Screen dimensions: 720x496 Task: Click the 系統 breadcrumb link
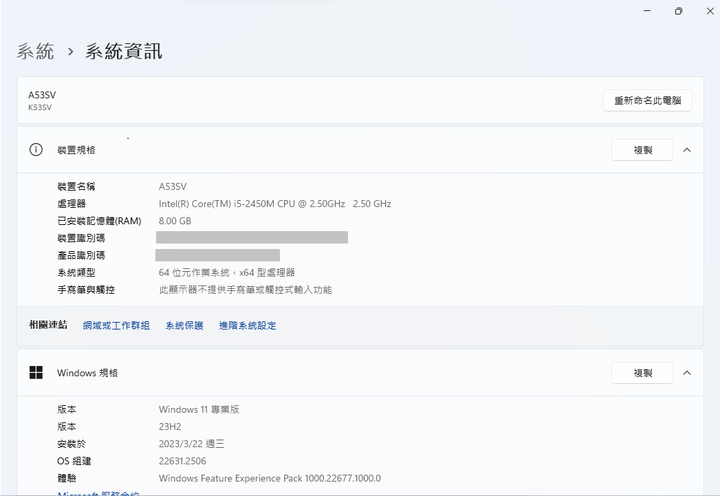pos(35,51)
